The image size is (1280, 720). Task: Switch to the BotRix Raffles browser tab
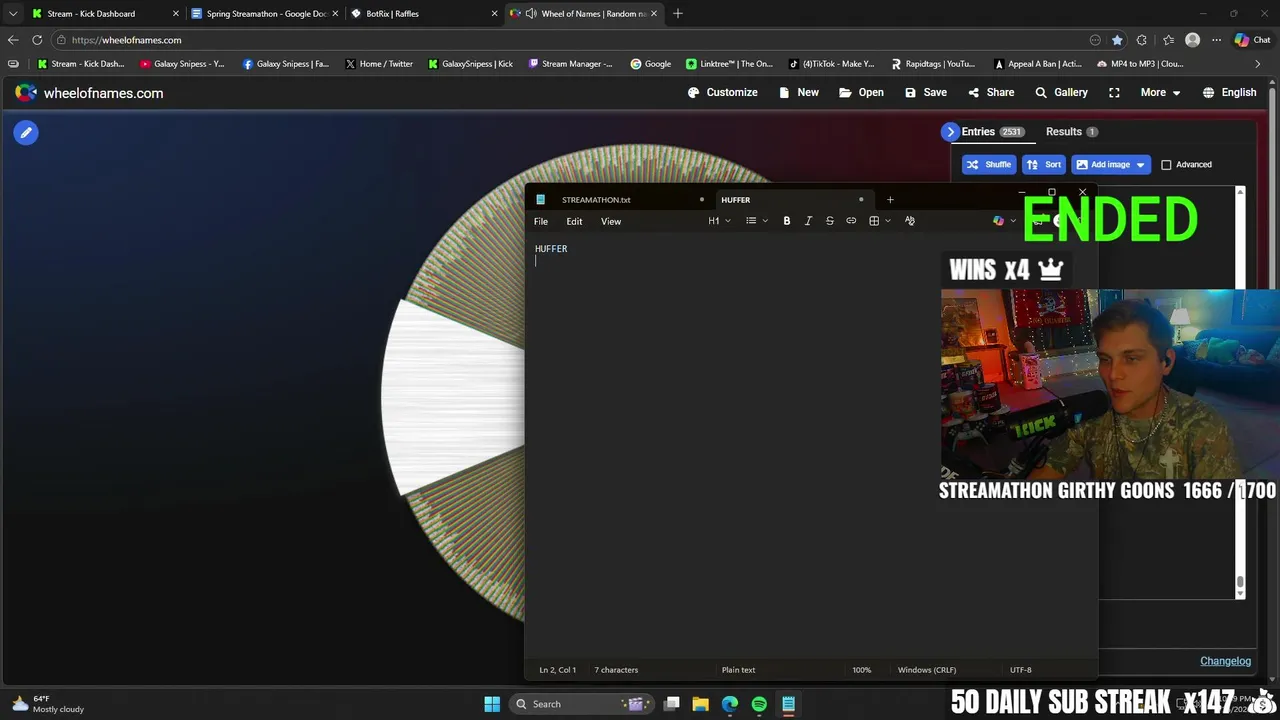(x=423, y=14)
